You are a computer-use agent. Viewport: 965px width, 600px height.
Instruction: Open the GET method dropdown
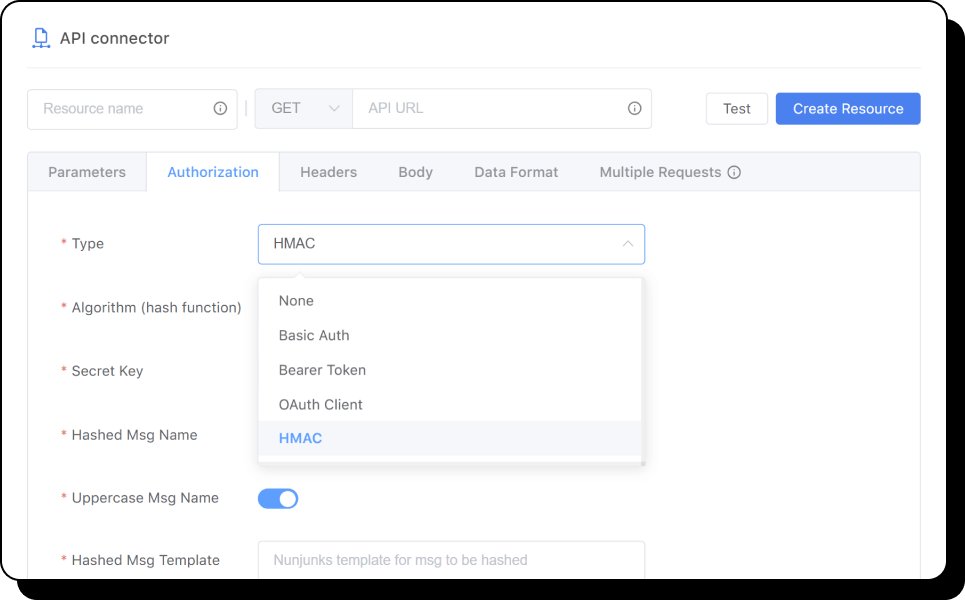(304, 108)
